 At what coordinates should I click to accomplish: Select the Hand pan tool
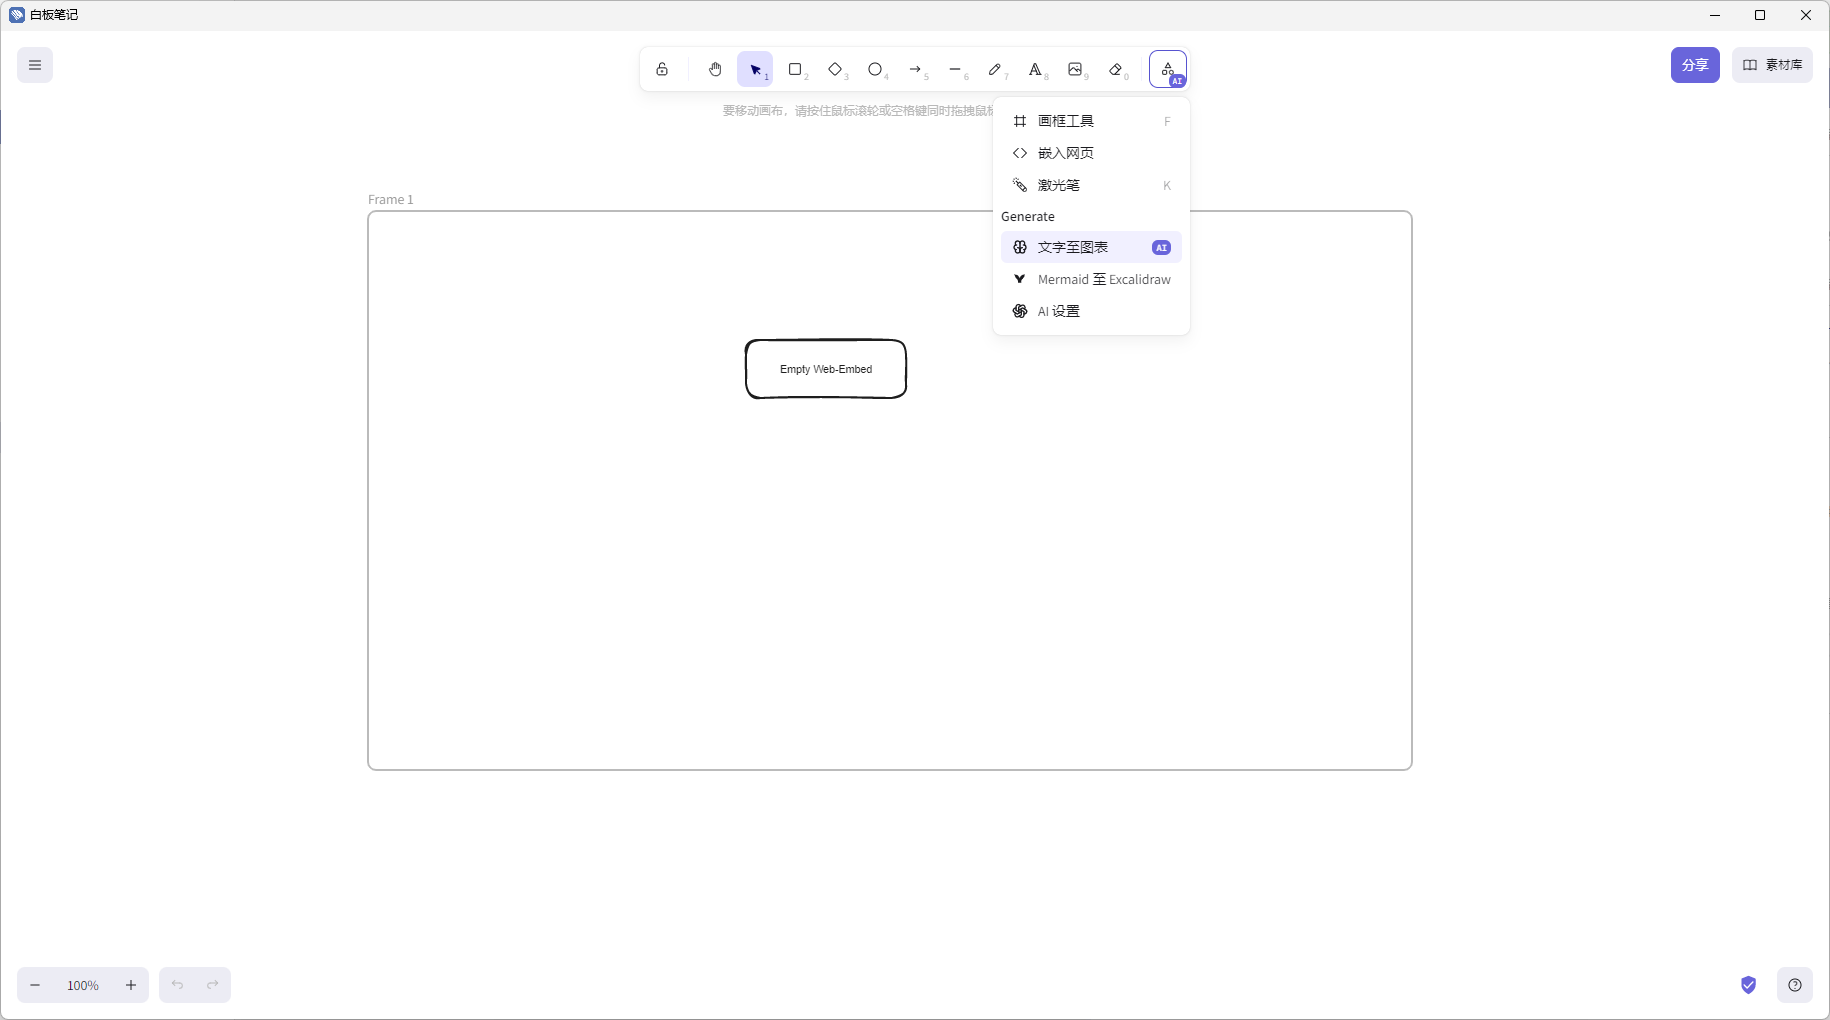715,69
